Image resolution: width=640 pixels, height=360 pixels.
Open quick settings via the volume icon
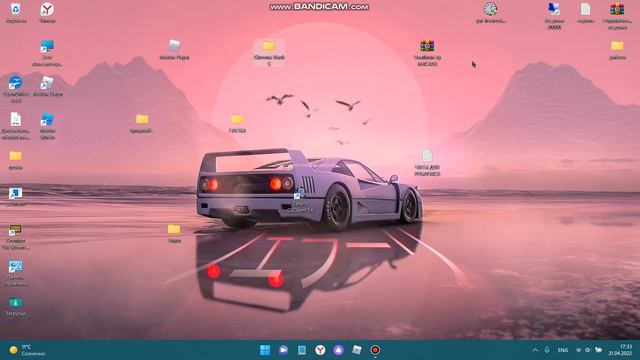coord(588,350)
